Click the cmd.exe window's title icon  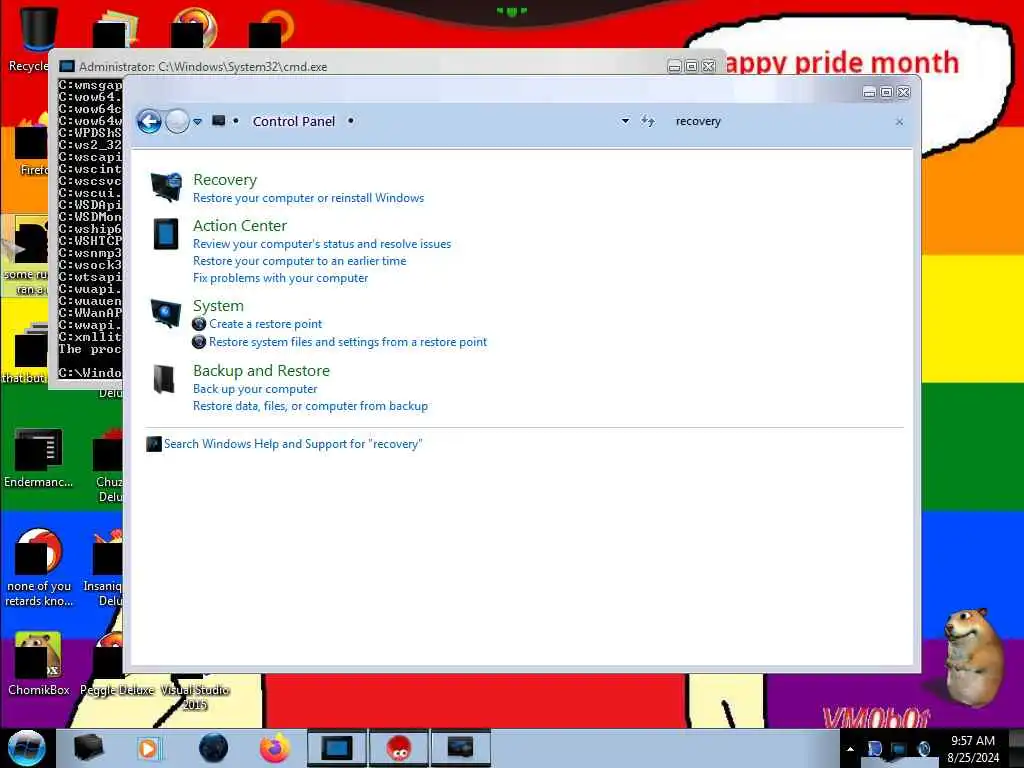[x=67, y=66]
